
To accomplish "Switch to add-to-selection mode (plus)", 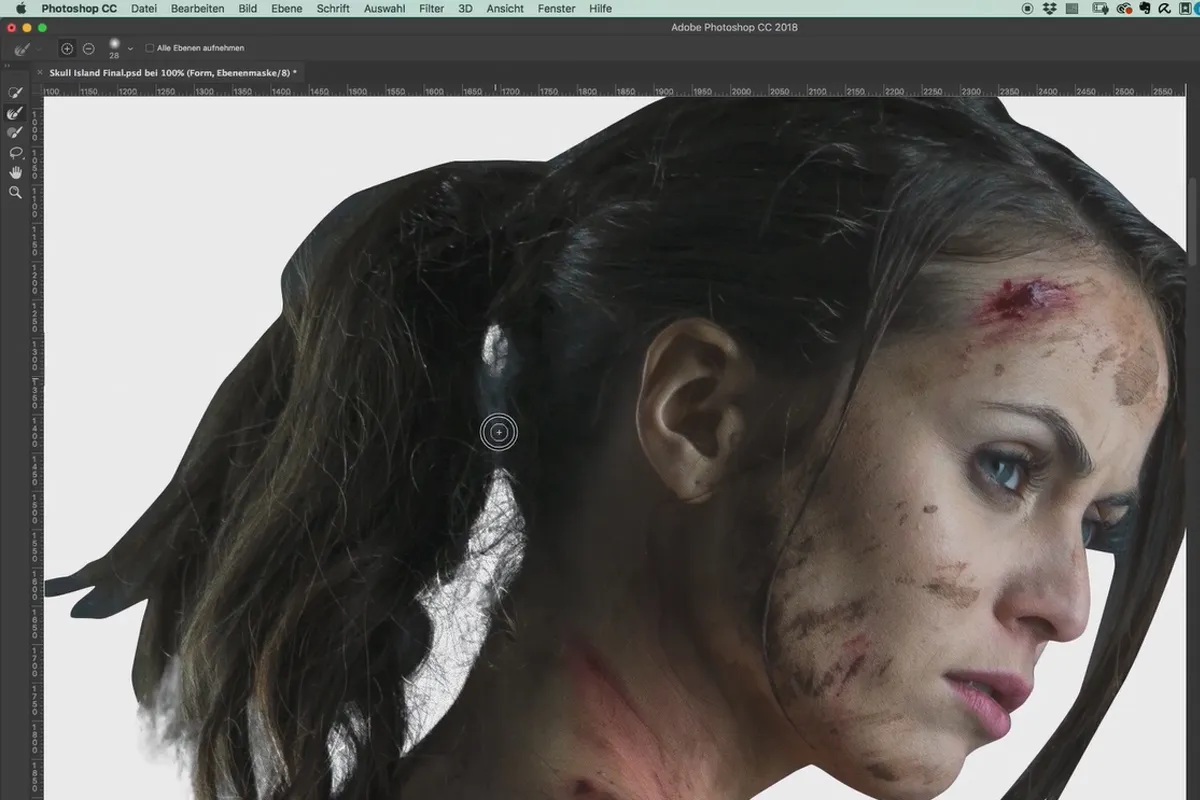I will (x=67, y=48).
